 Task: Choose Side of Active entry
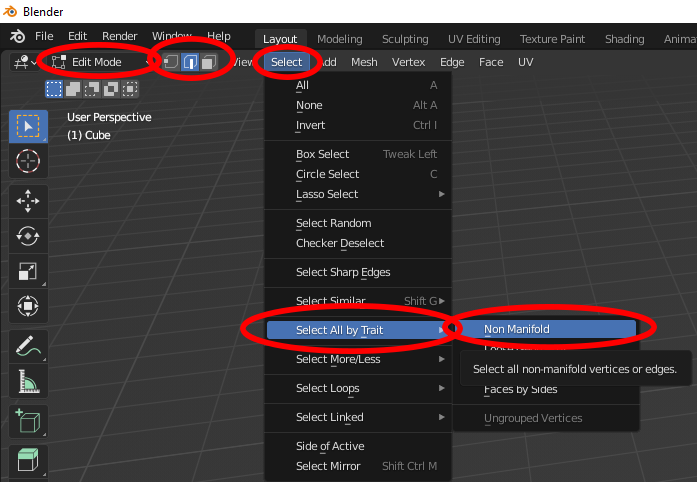358,446
